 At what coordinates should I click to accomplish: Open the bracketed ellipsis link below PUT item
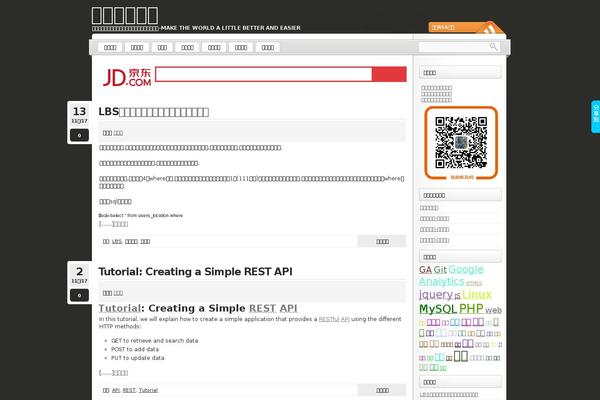(113, 372)
